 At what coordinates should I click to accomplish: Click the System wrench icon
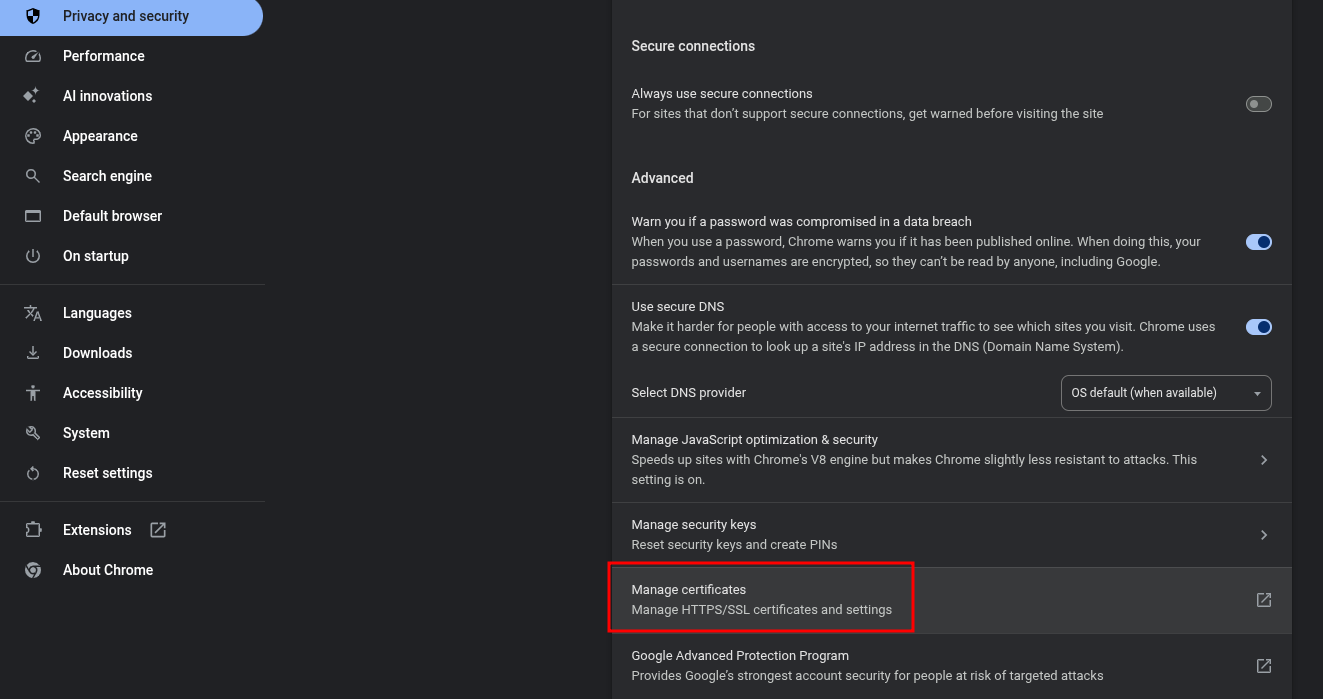pyautogui.click(x=33, y=433)
